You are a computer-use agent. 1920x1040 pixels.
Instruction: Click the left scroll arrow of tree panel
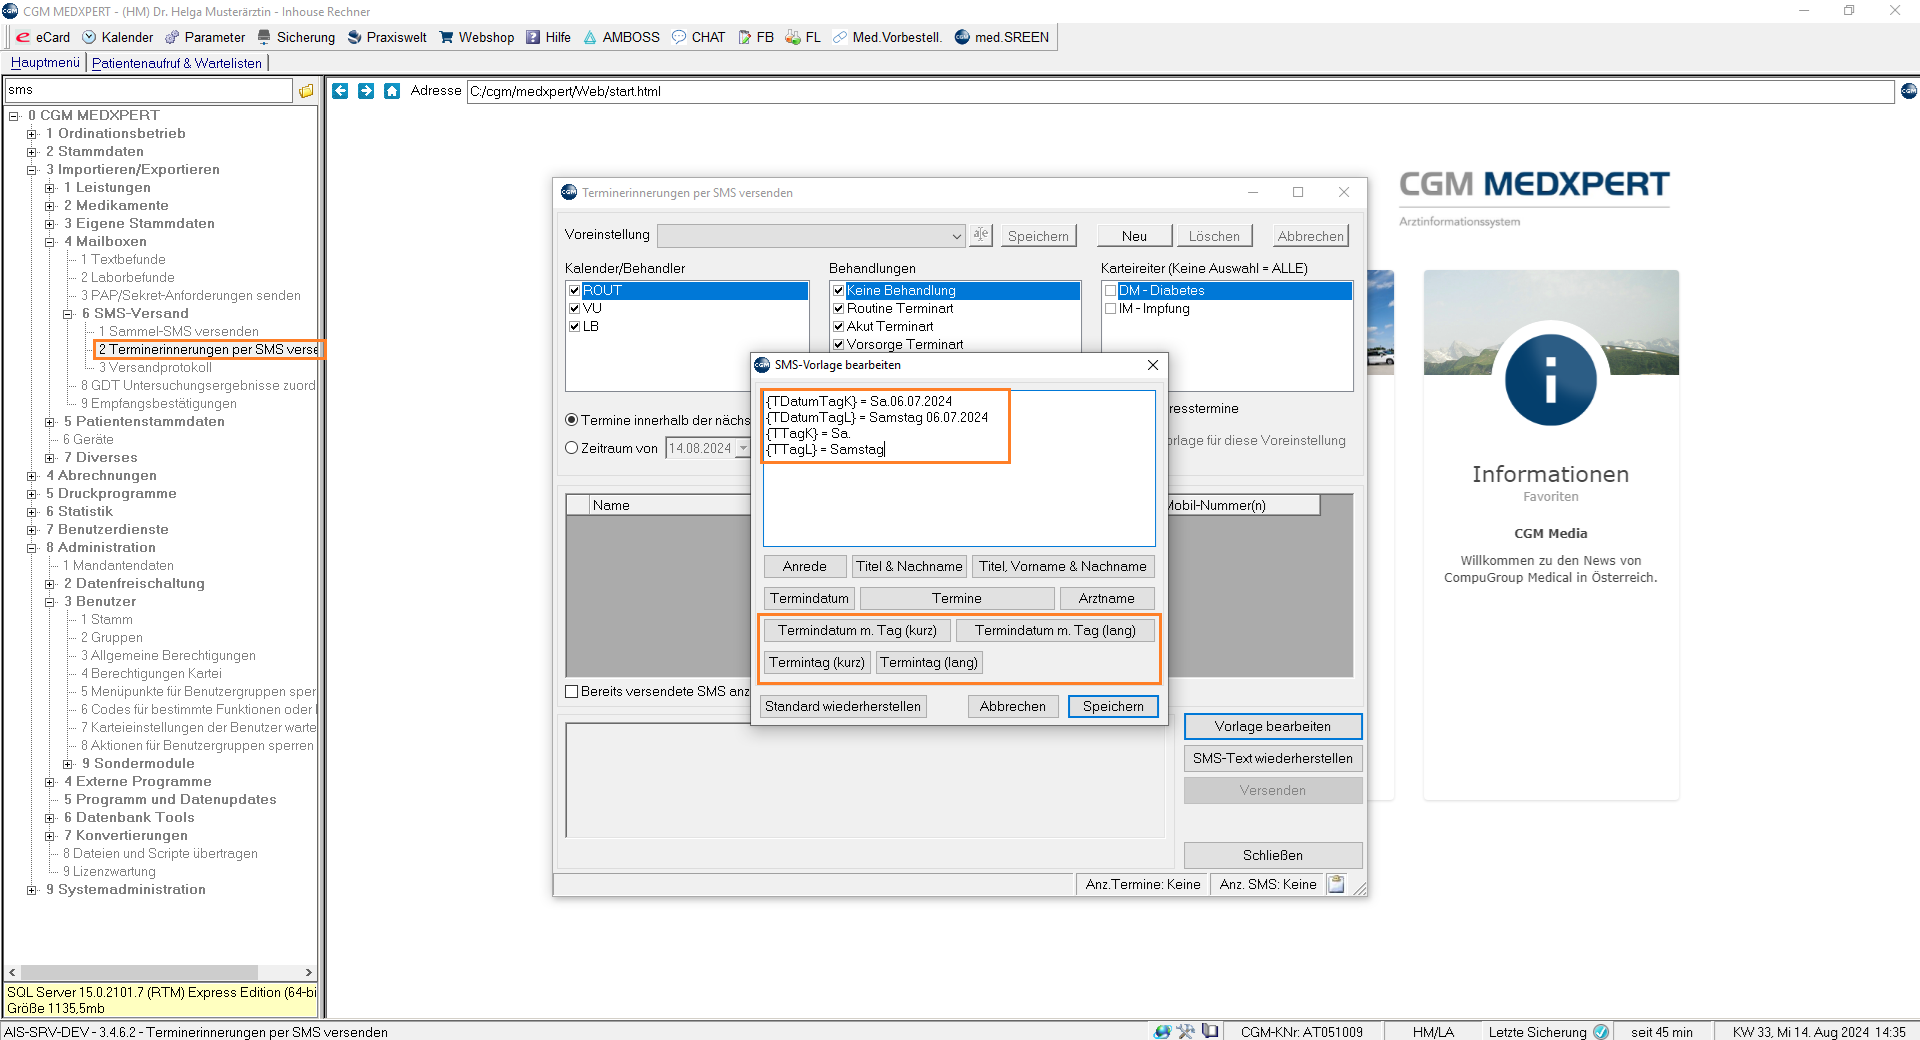12,972
